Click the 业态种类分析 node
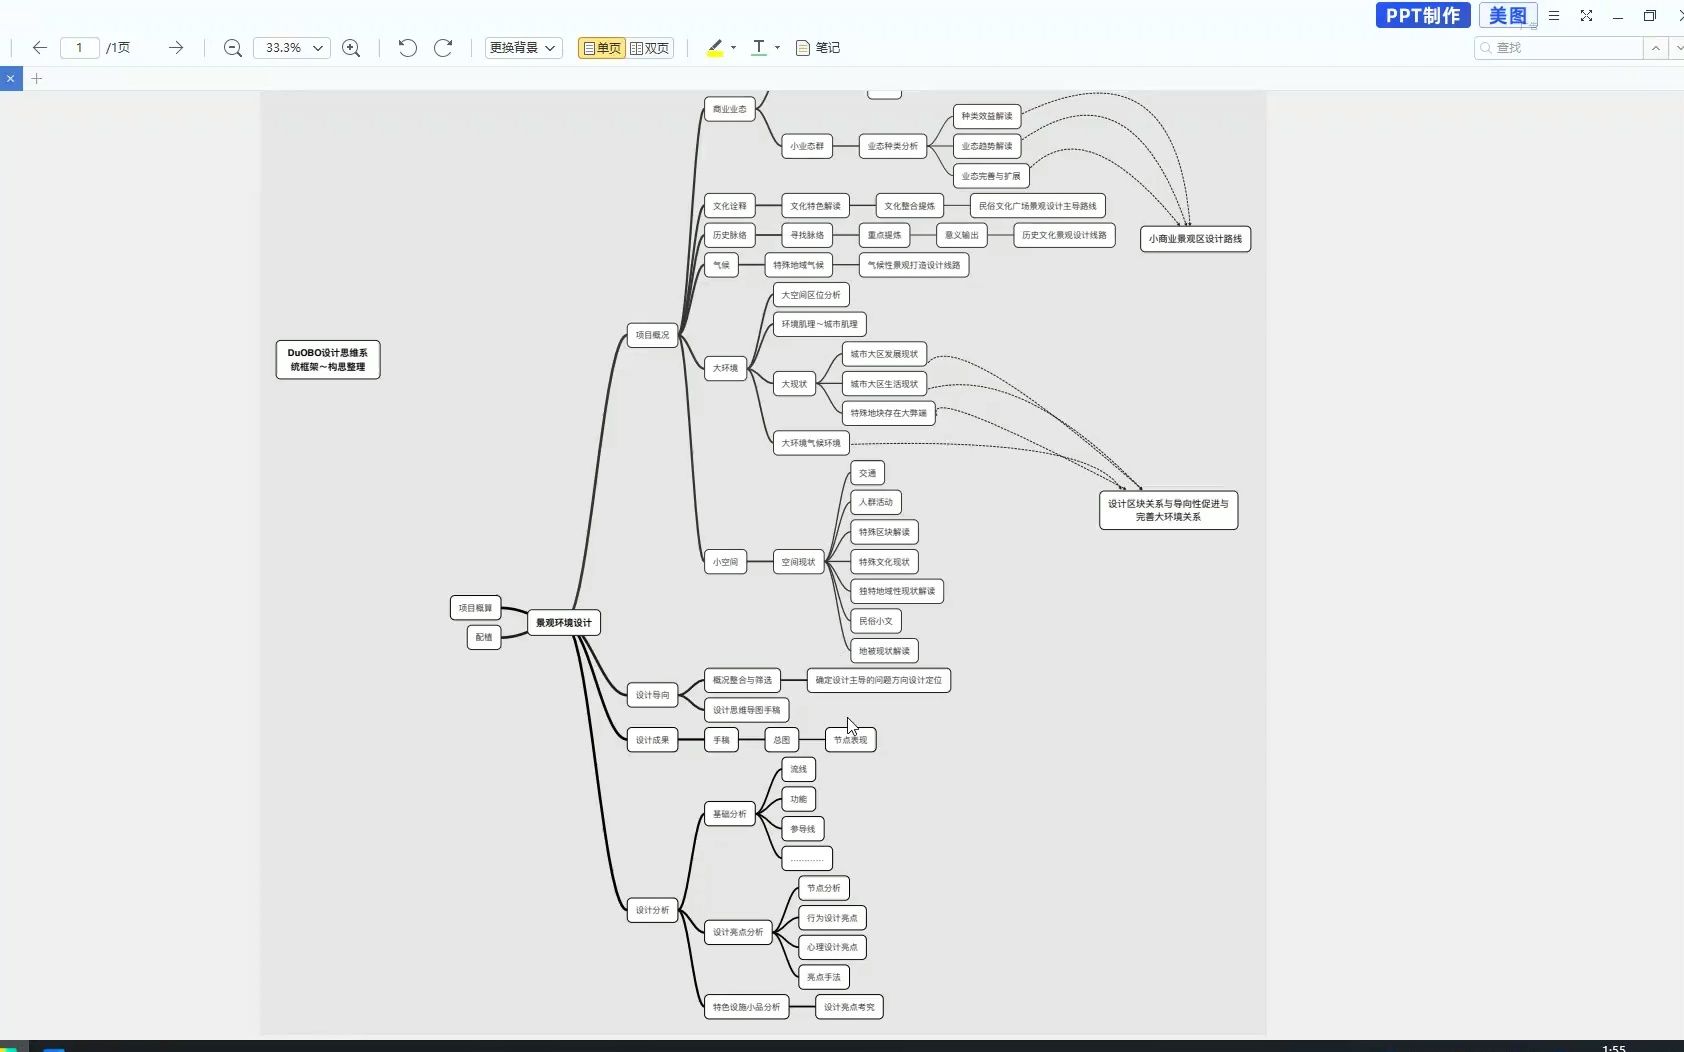This screenshot has height=1052, width=1684. (892, 146)
